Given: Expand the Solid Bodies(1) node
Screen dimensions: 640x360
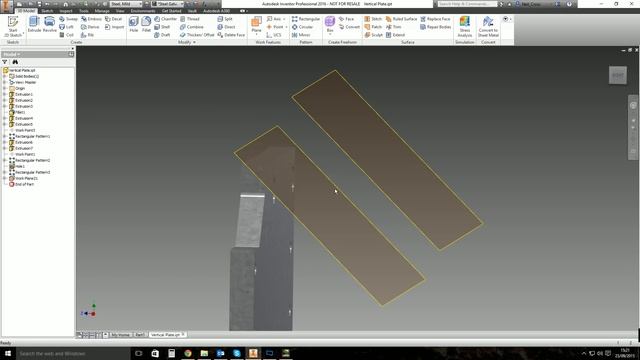Looking at the screenshot, I should click(4, 76).
